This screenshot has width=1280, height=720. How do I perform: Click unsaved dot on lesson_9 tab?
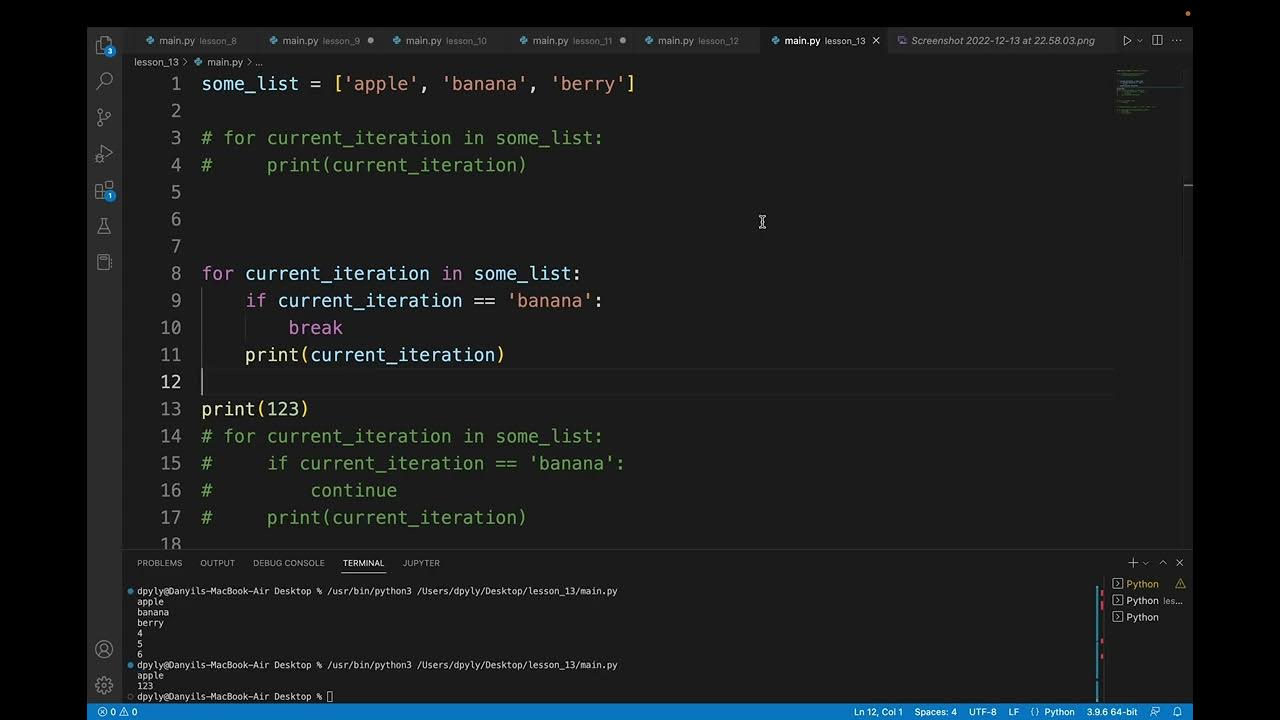[370, 40]
